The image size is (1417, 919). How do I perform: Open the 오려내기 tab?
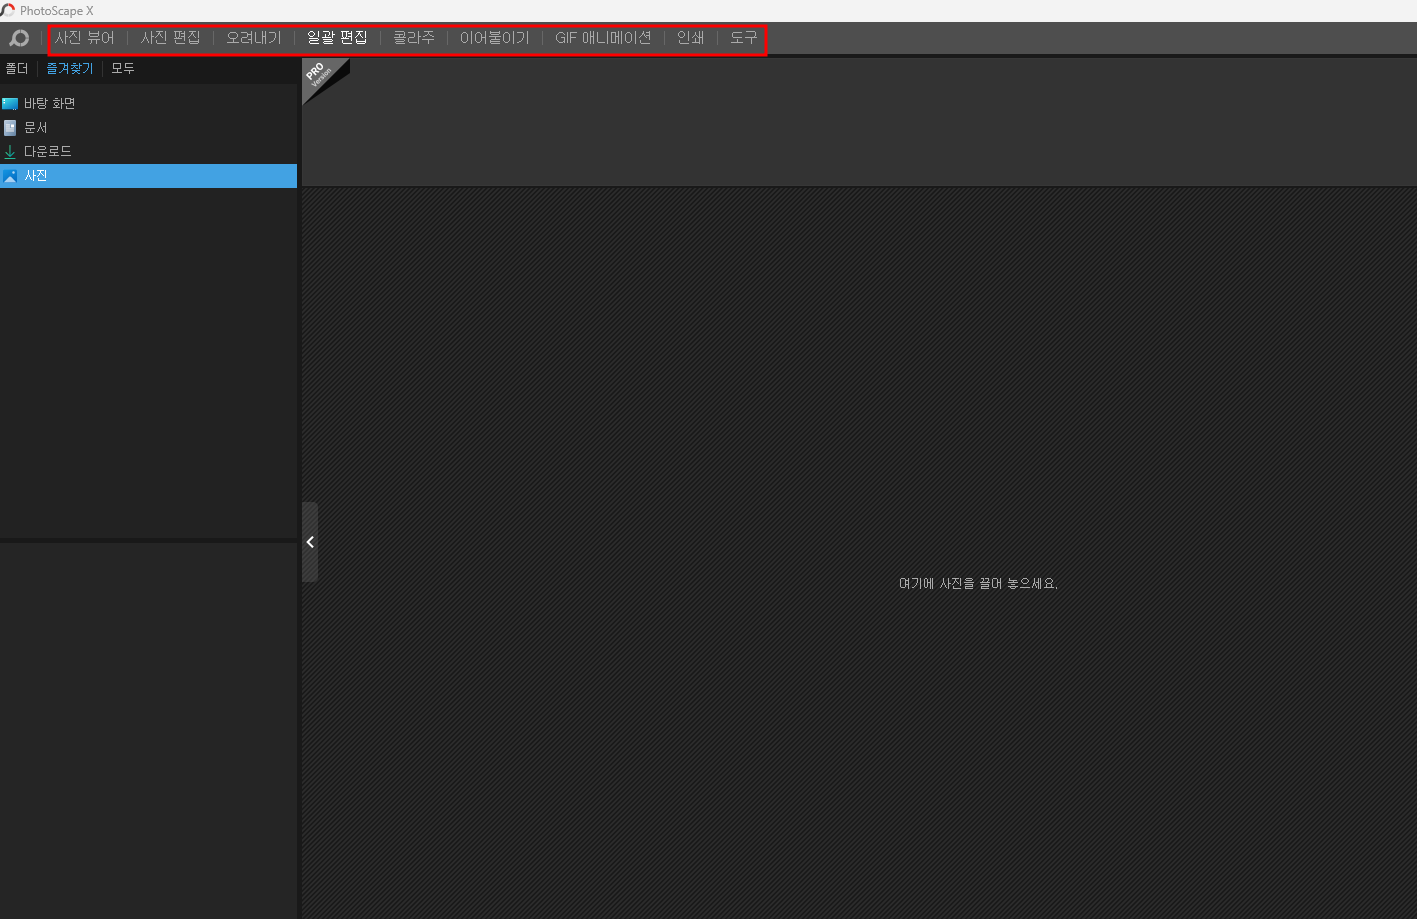coord(254,38)
